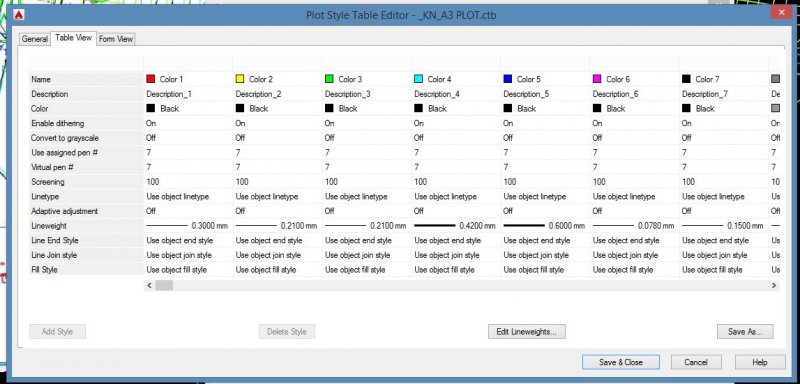The height and width of the screenshot is (384, 800).
Task: Select the blue Color 5 swatch
Action: (508, 79)
